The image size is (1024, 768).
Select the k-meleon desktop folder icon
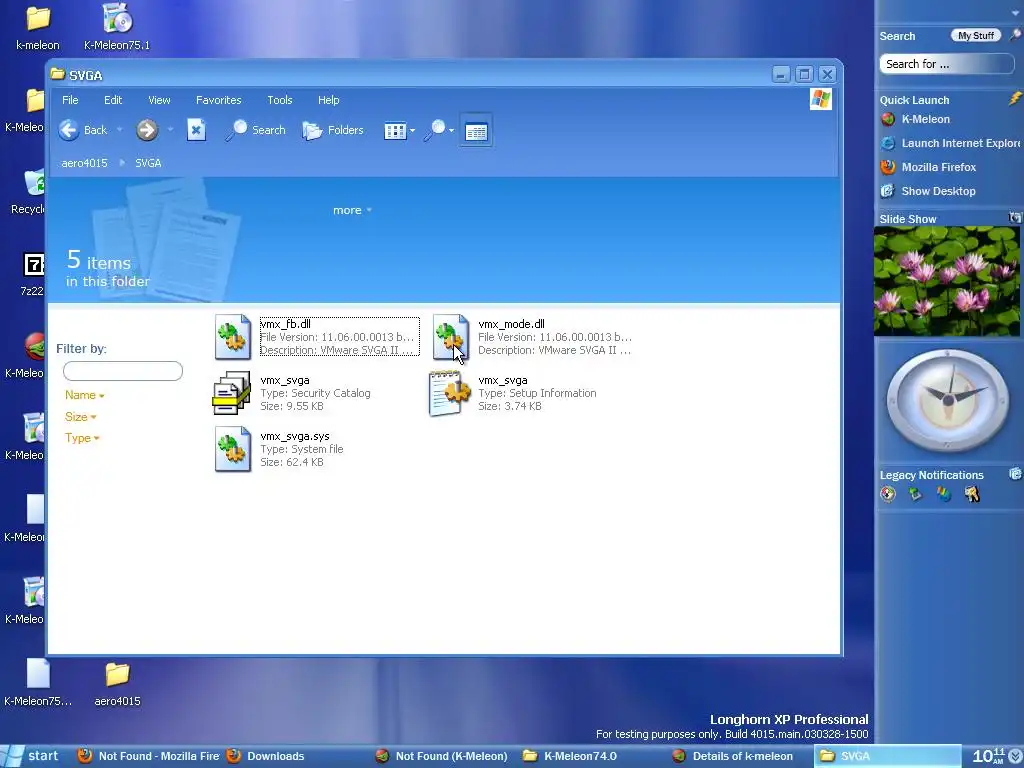(38, 18)
